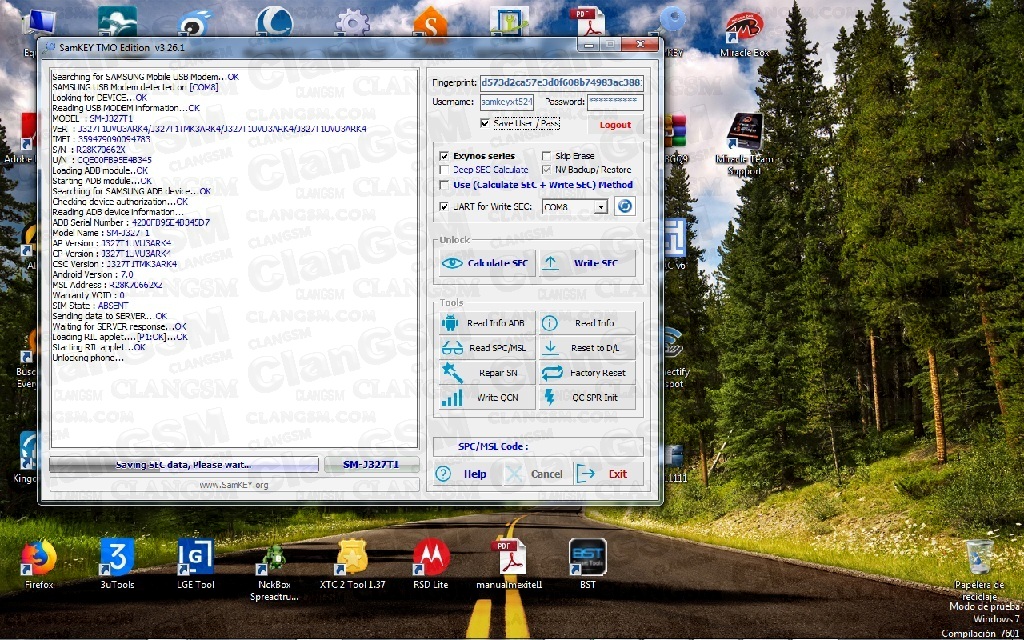Viewport: 1024px width, 640px height.
Task: Click the SM-J327T1 model button
Action: tap(372, 464)
